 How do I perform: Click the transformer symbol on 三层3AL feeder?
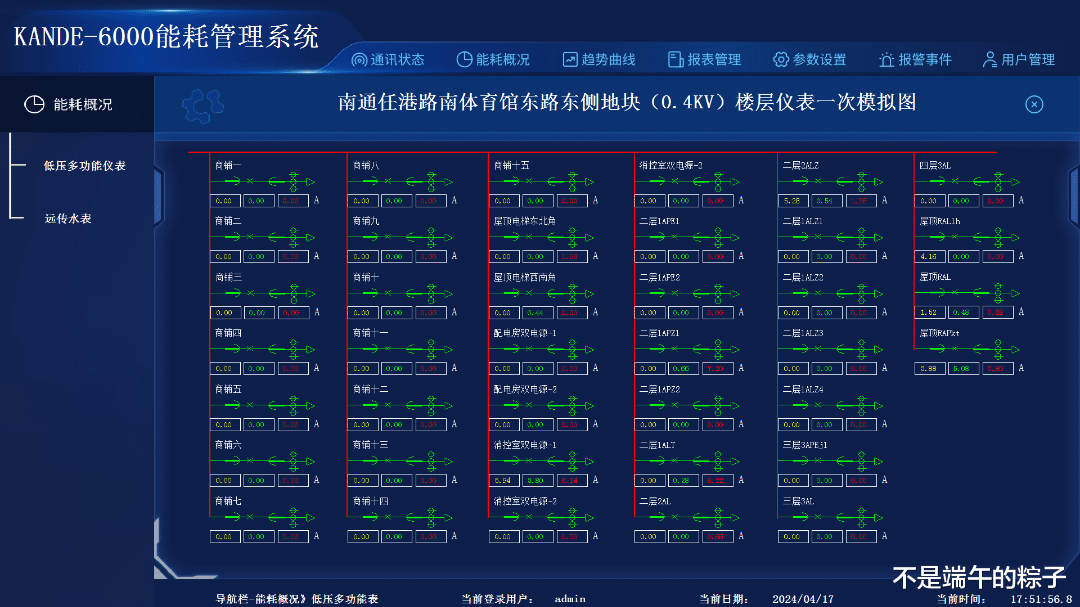(862, 517)
